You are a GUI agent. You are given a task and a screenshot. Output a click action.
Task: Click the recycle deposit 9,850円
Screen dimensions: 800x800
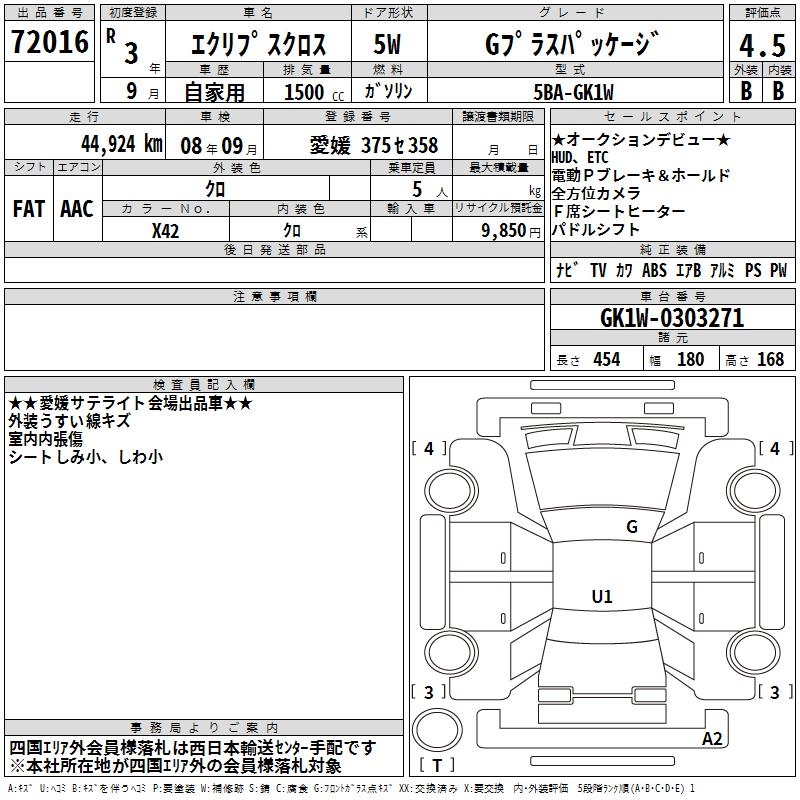click(511, 231)
